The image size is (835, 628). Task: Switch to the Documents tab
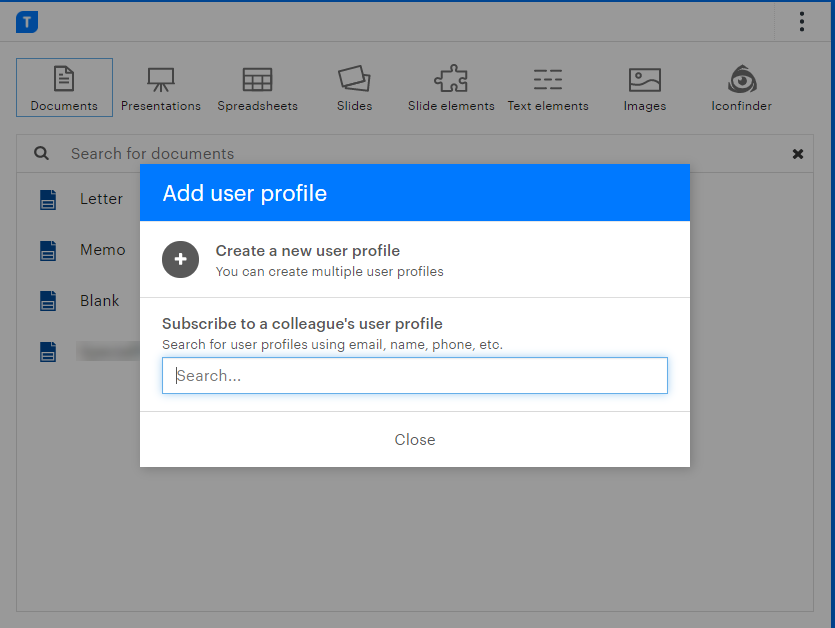click(64, 87)
